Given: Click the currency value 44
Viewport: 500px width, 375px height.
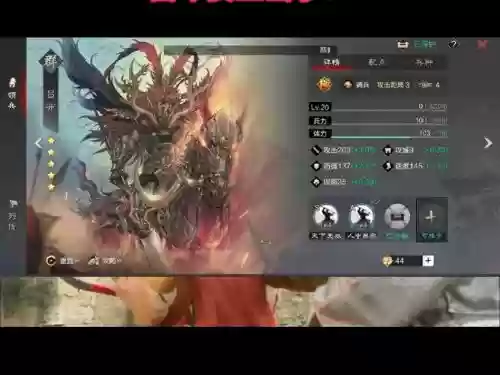Looking at the screenshot, I should click(x=400, y=261).
